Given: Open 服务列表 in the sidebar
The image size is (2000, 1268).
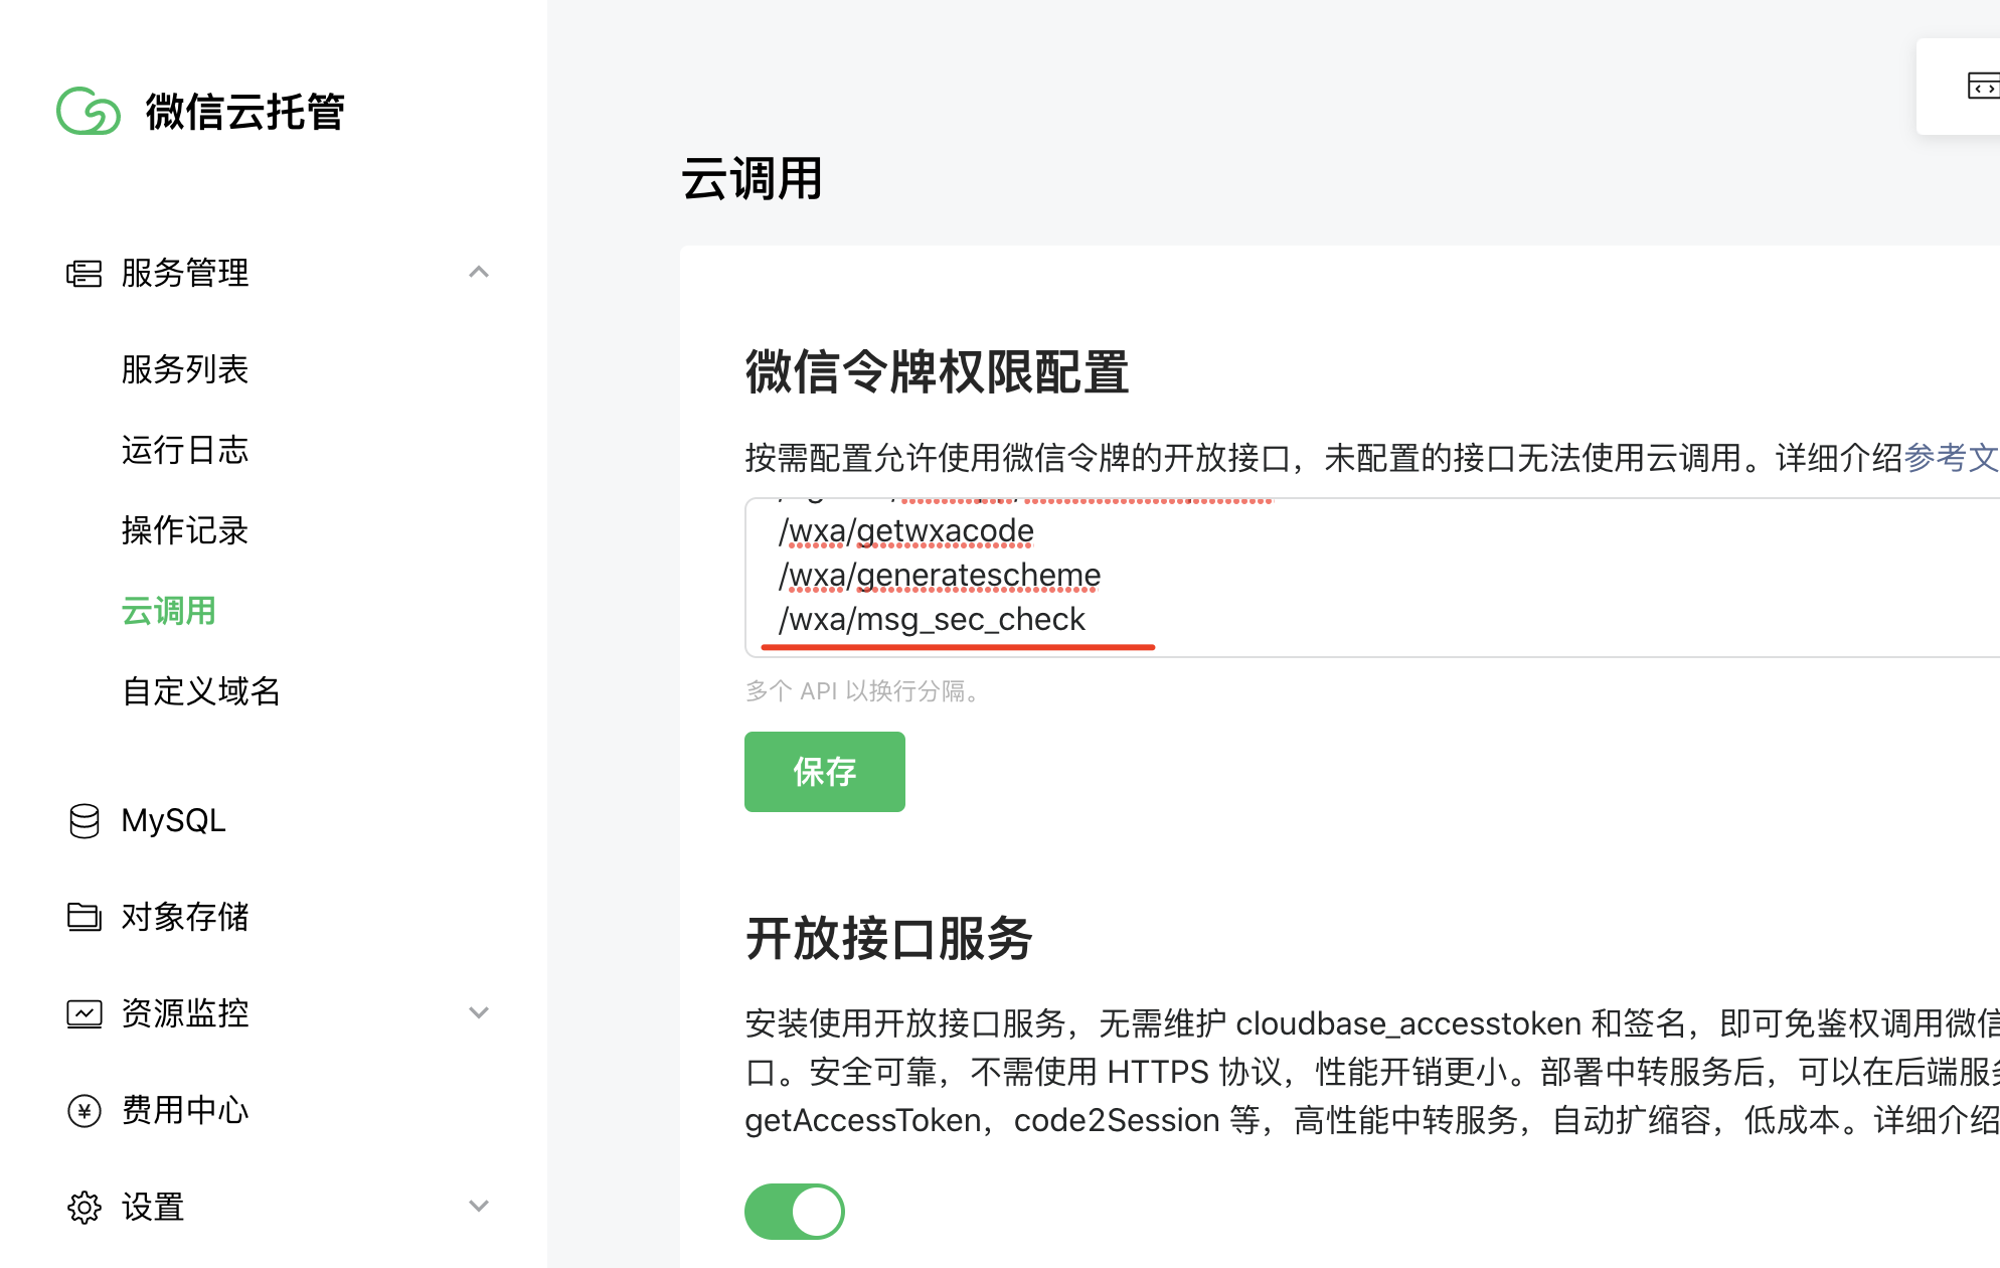Looking at the screenshot, I should point(185,369).
